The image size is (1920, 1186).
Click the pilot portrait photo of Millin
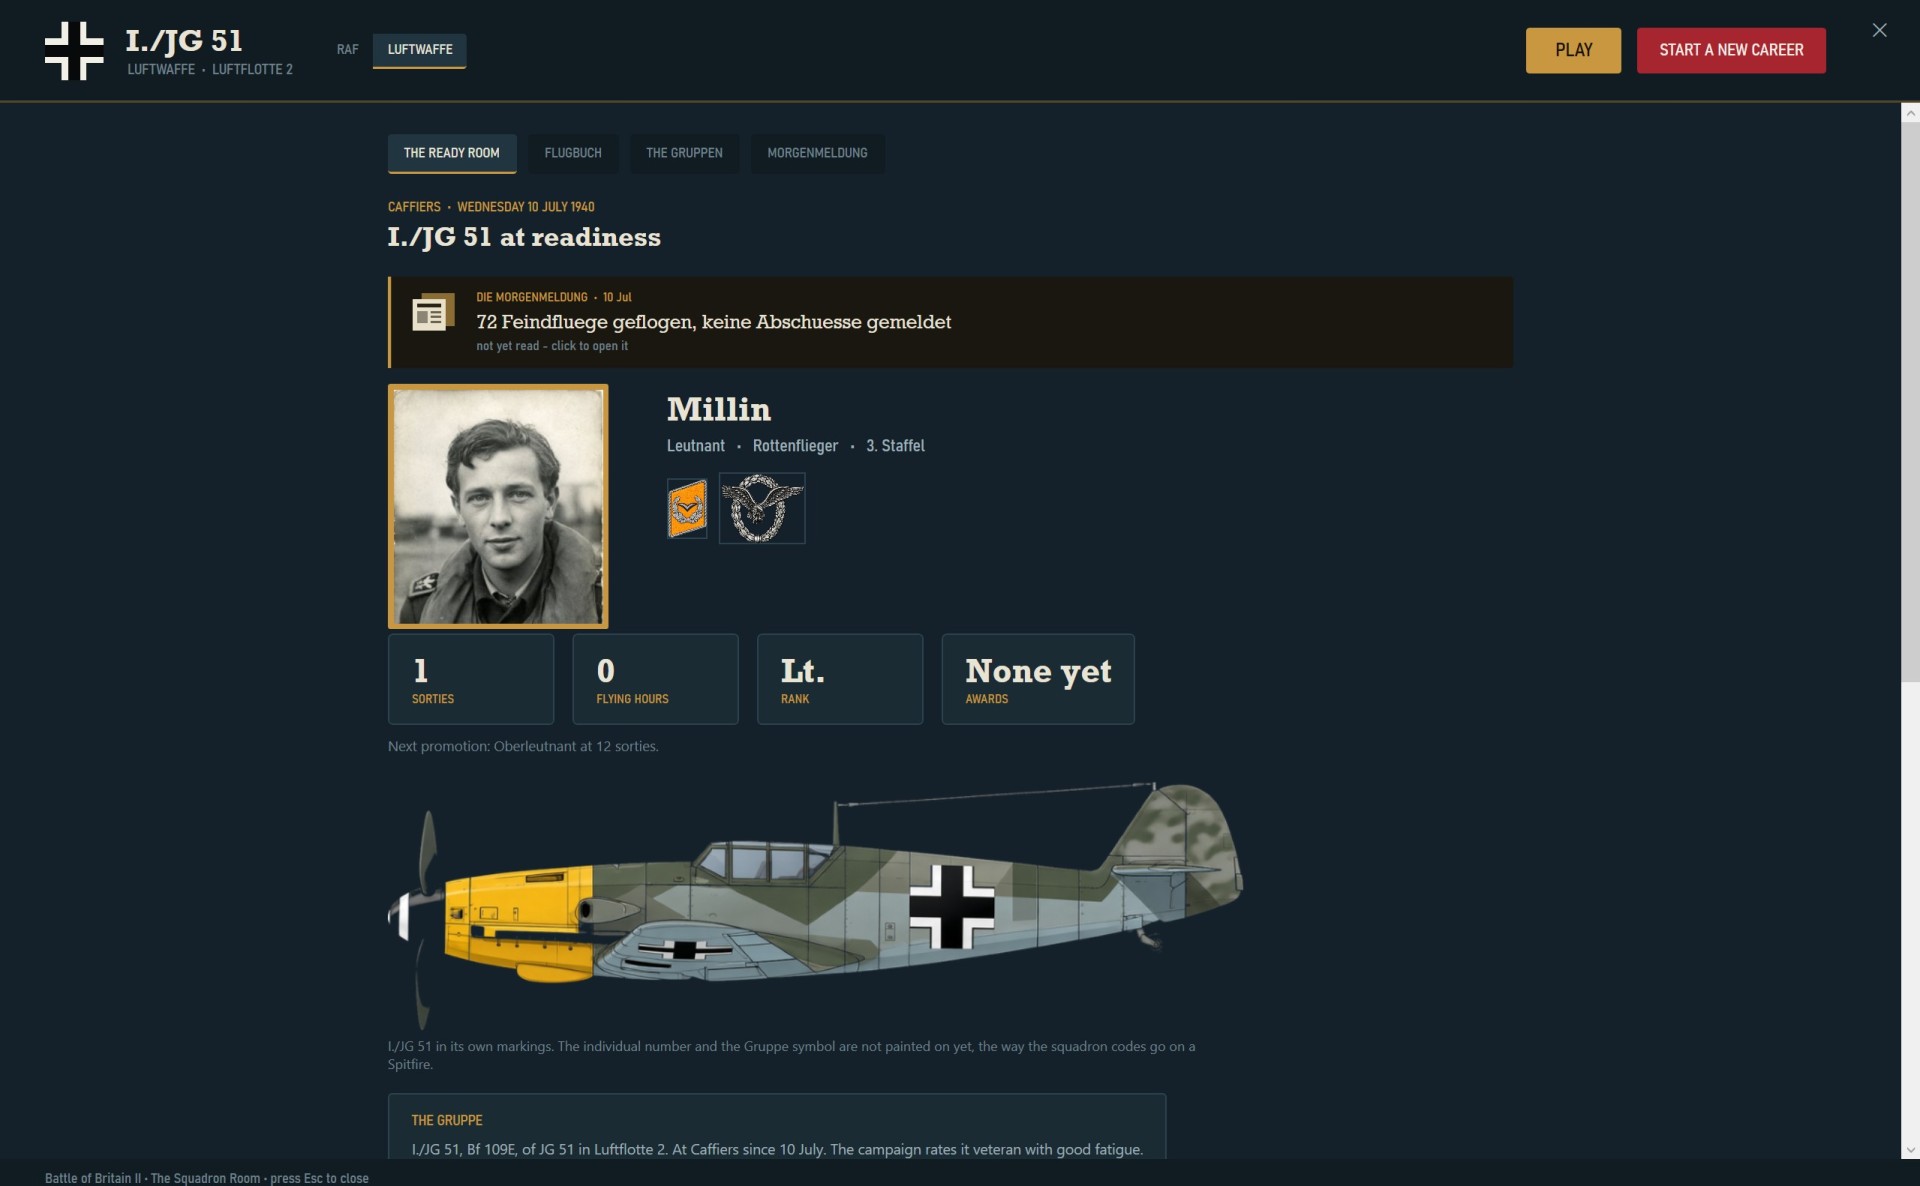coord(498,506)
